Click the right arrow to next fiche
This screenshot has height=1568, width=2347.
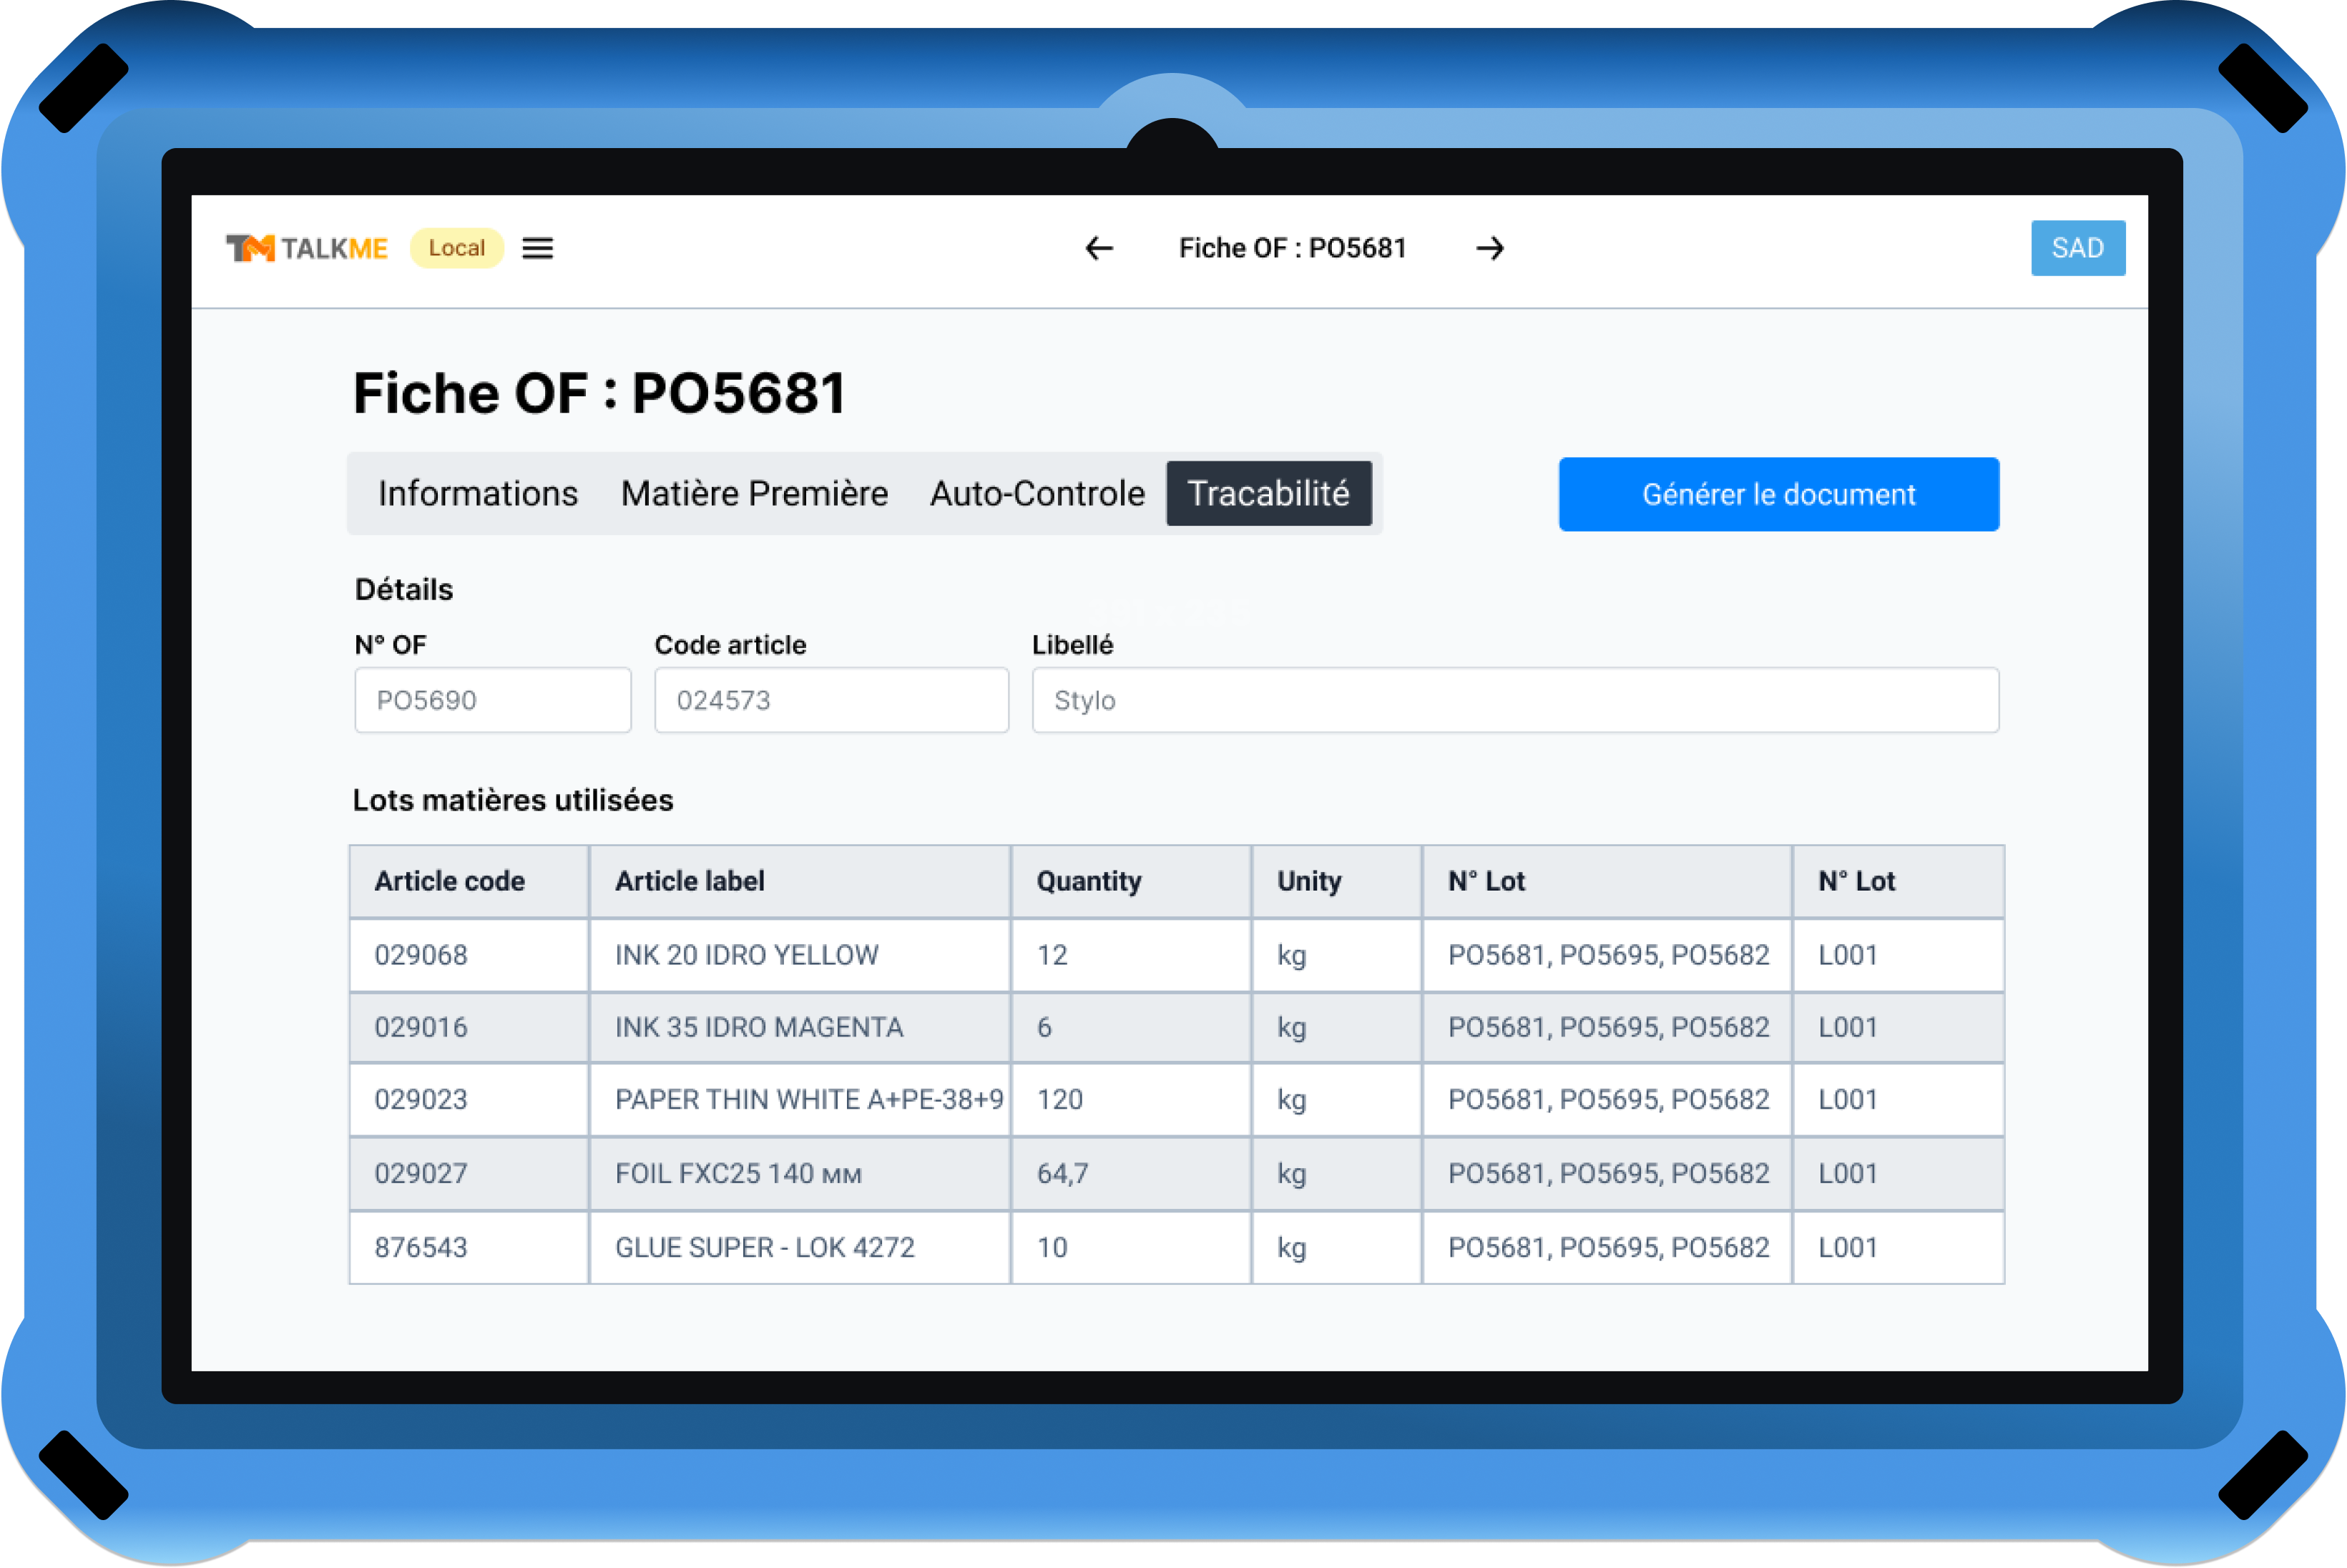(1490, 248)
